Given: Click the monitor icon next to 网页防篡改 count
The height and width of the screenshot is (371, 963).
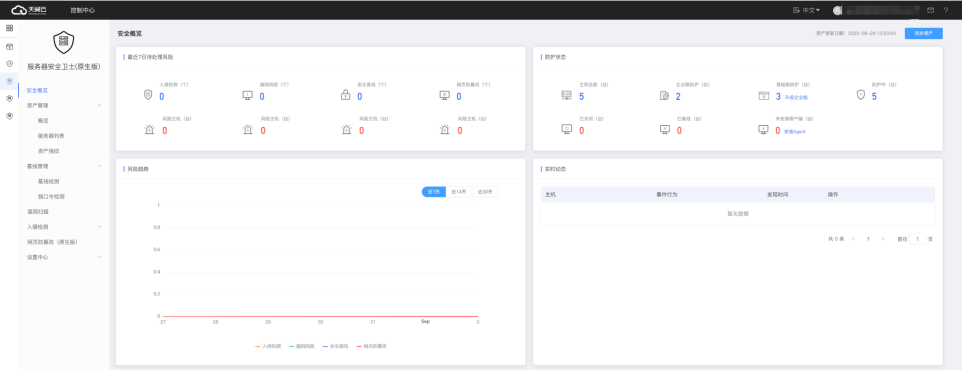Looking at the screenshot, I should pos(445,95).
